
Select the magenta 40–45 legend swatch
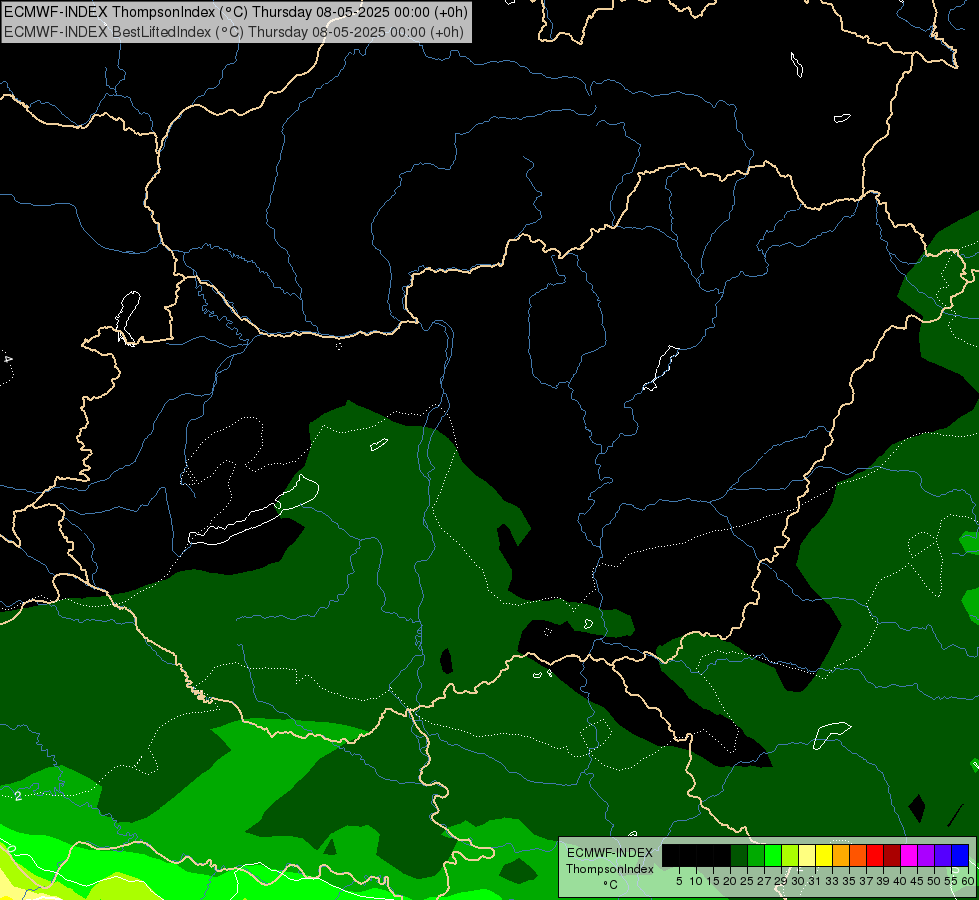point(908,855)
